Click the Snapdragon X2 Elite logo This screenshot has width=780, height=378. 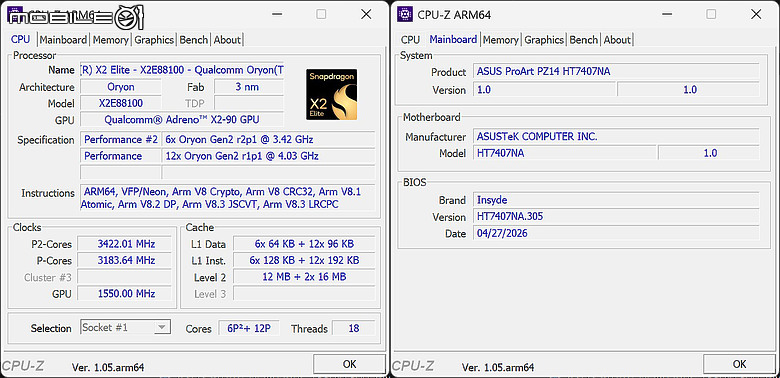tap(331, 94)
